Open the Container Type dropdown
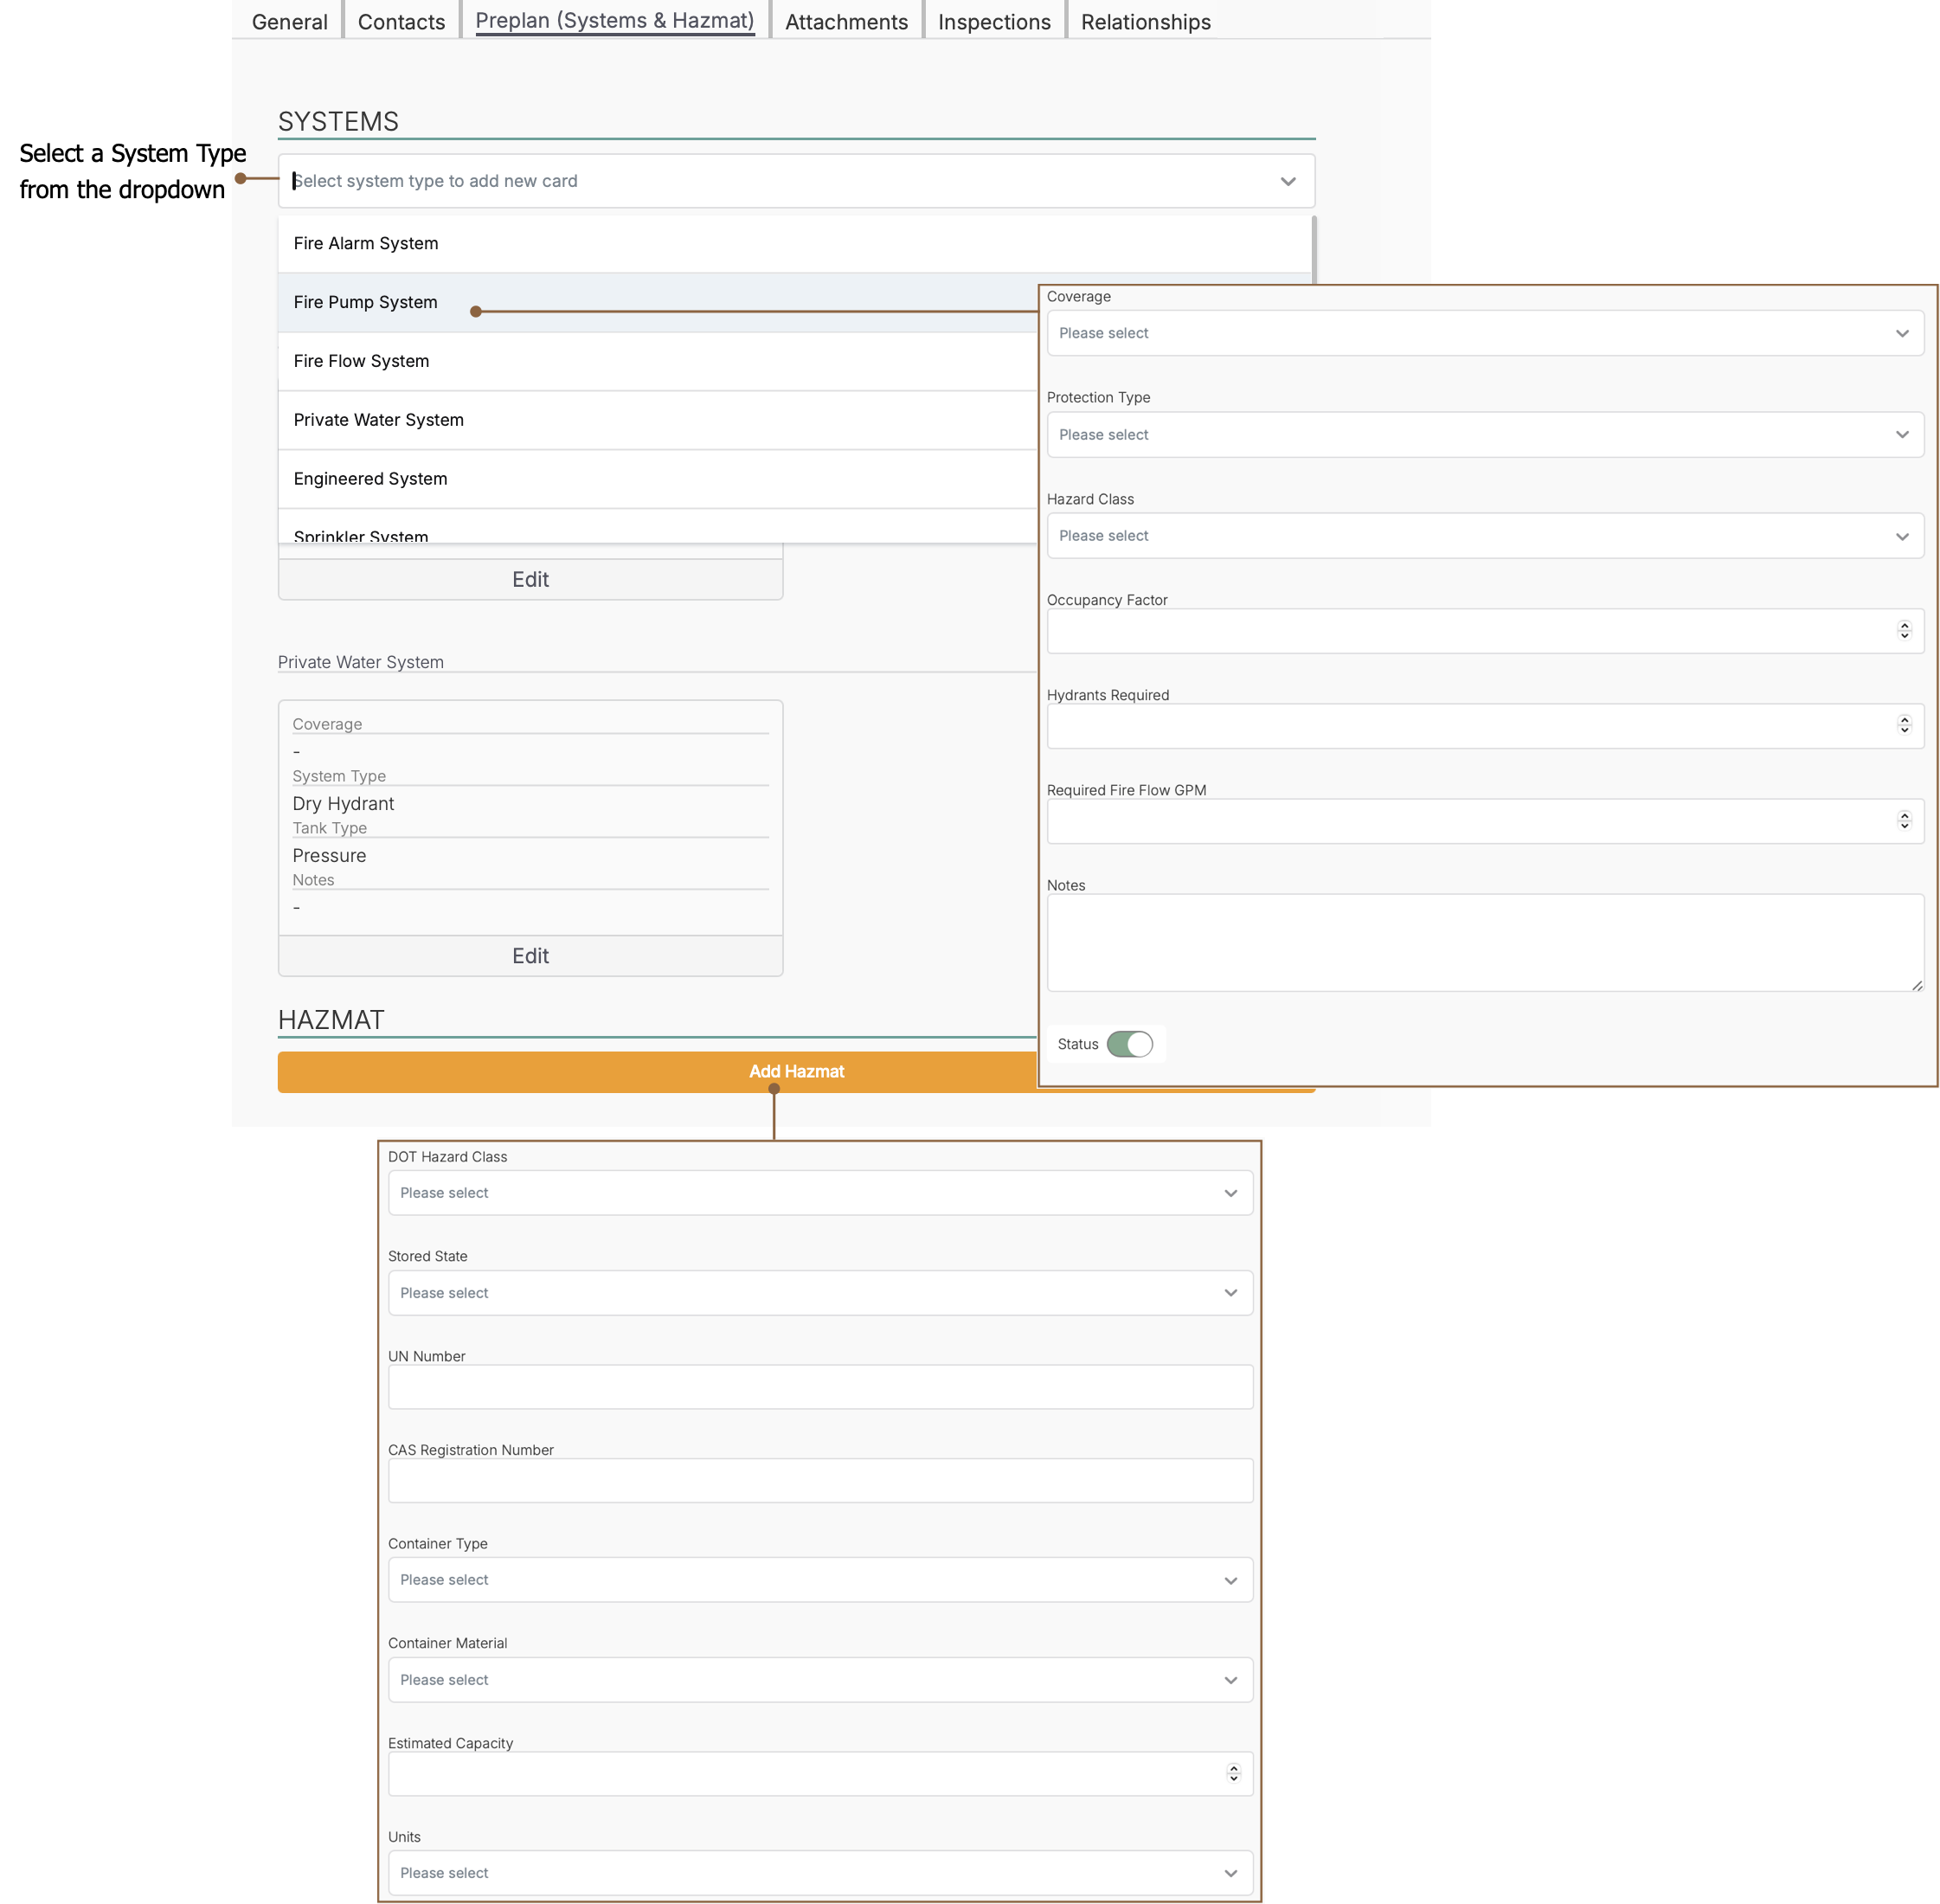This screenshot has width=1940, height=1904. [x=820, y=1580]
